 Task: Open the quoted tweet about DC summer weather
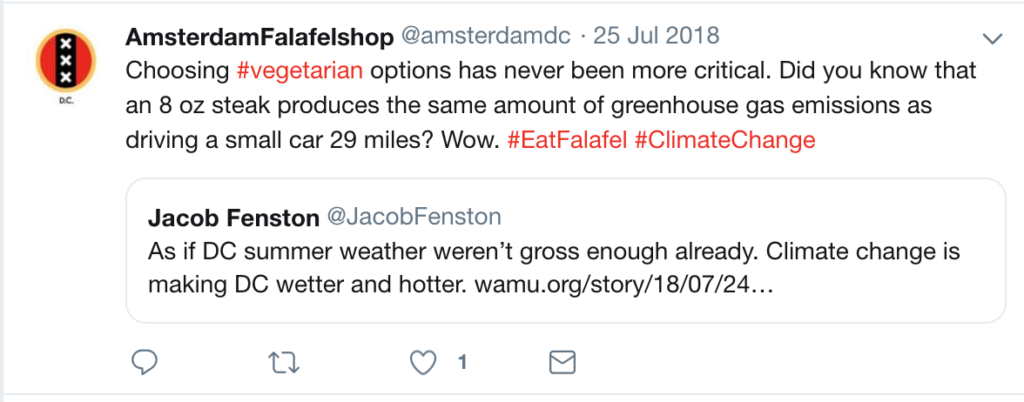point(566,251)
